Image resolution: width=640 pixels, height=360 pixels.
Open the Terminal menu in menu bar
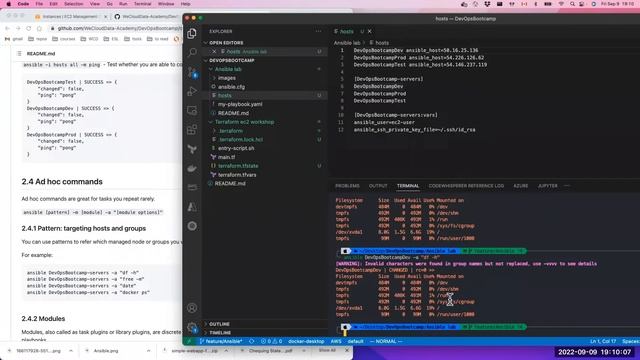(x=142, y=4)
